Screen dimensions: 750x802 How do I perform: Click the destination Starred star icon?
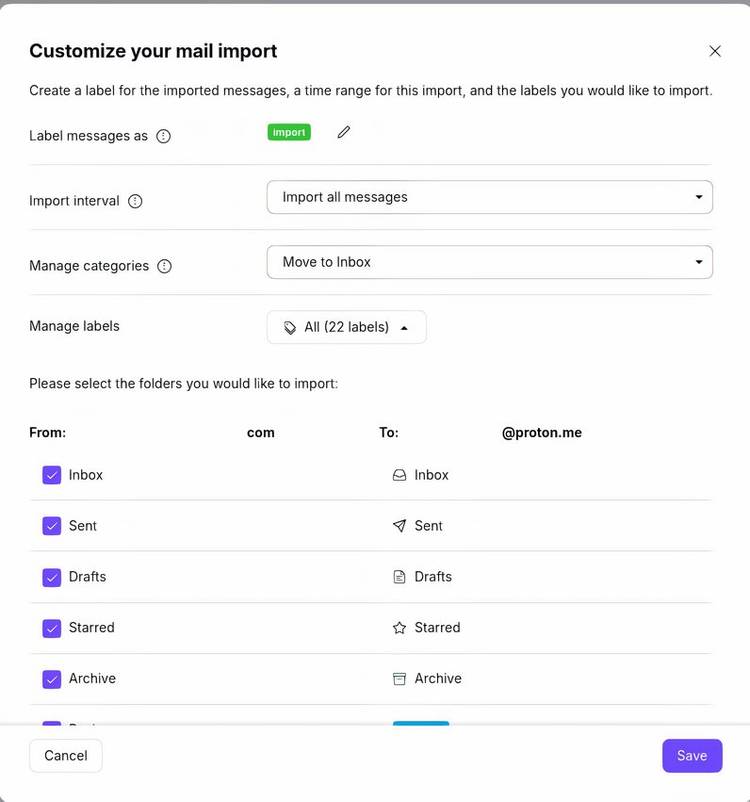[x=399, y=628]
